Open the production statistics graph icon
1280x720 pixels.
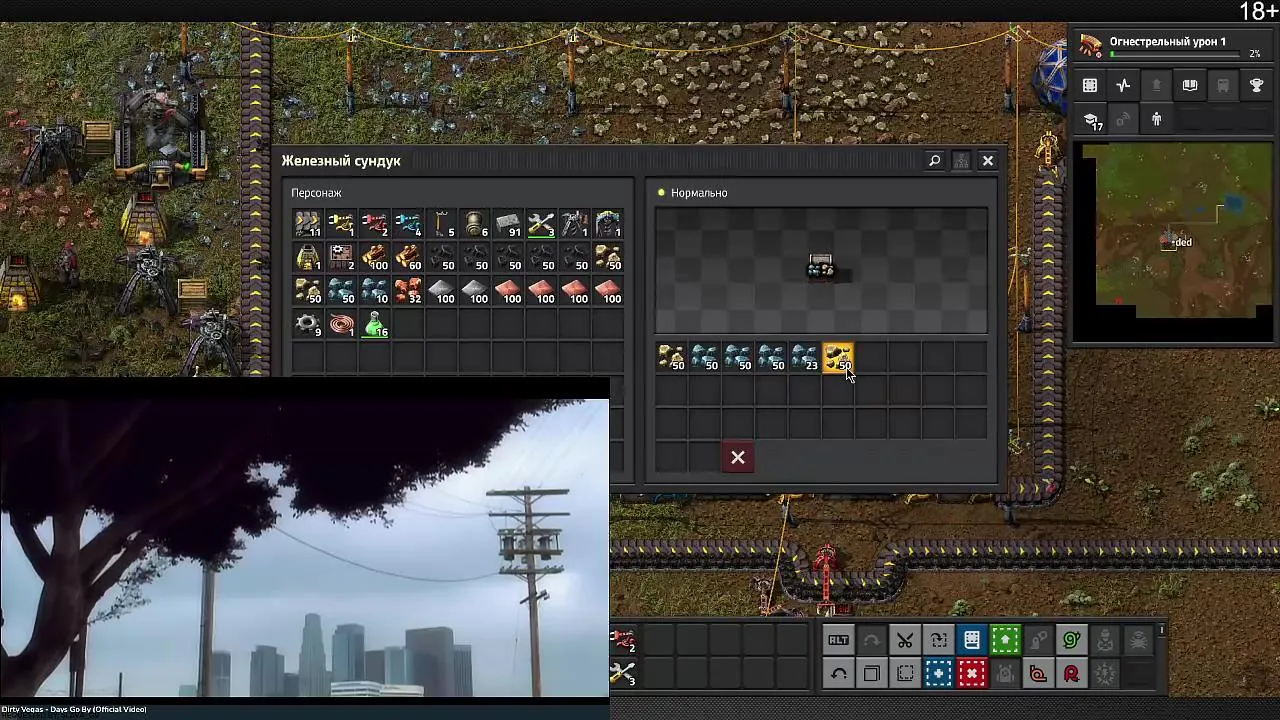pos(1123,86)
